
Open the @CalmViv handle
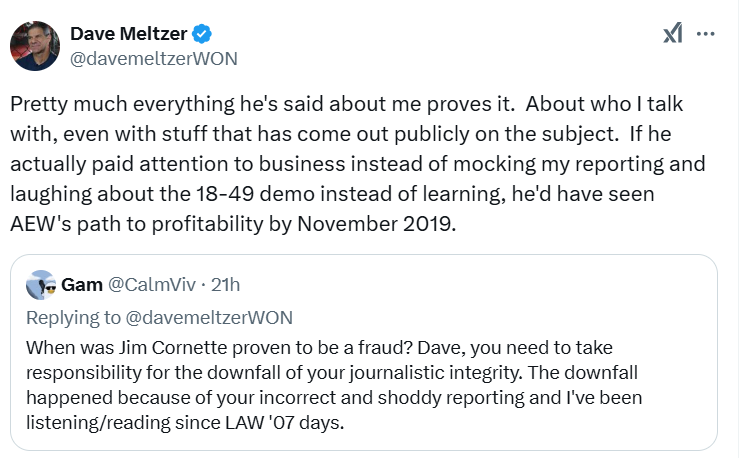(148, 285)
